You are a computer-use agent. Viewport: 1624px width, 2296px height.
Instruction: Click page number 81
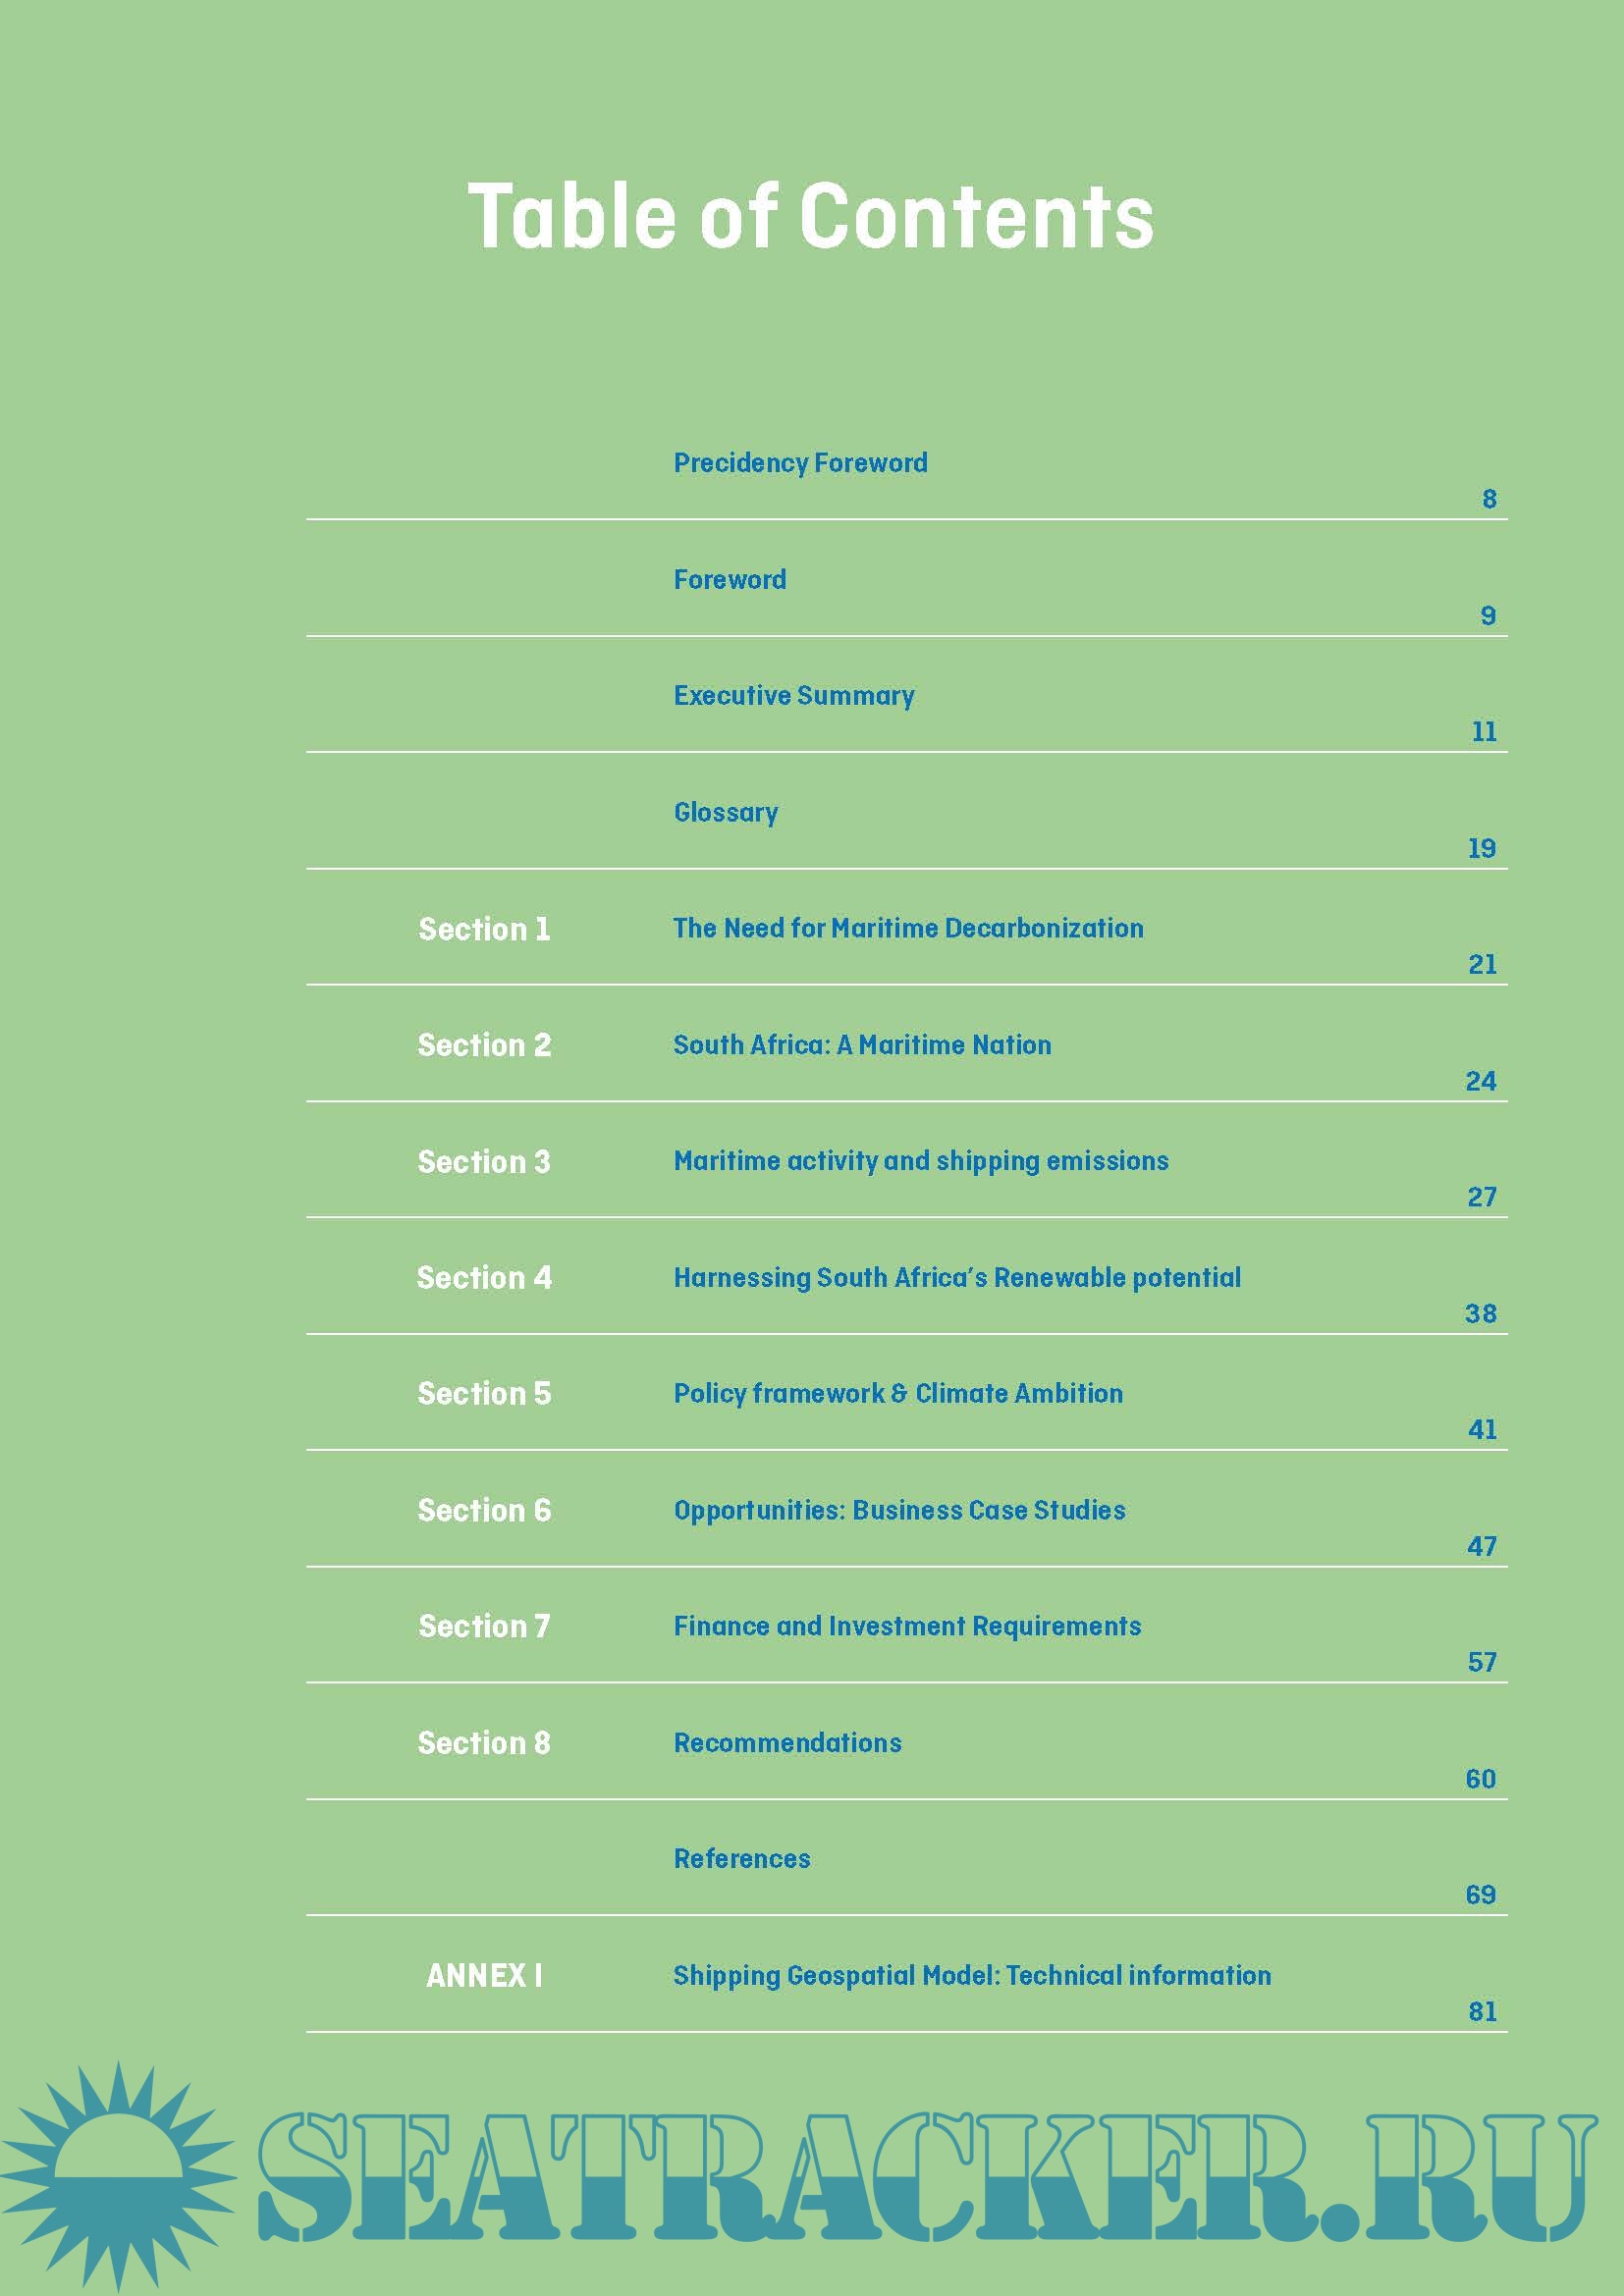click(x=1482, y=2011)
